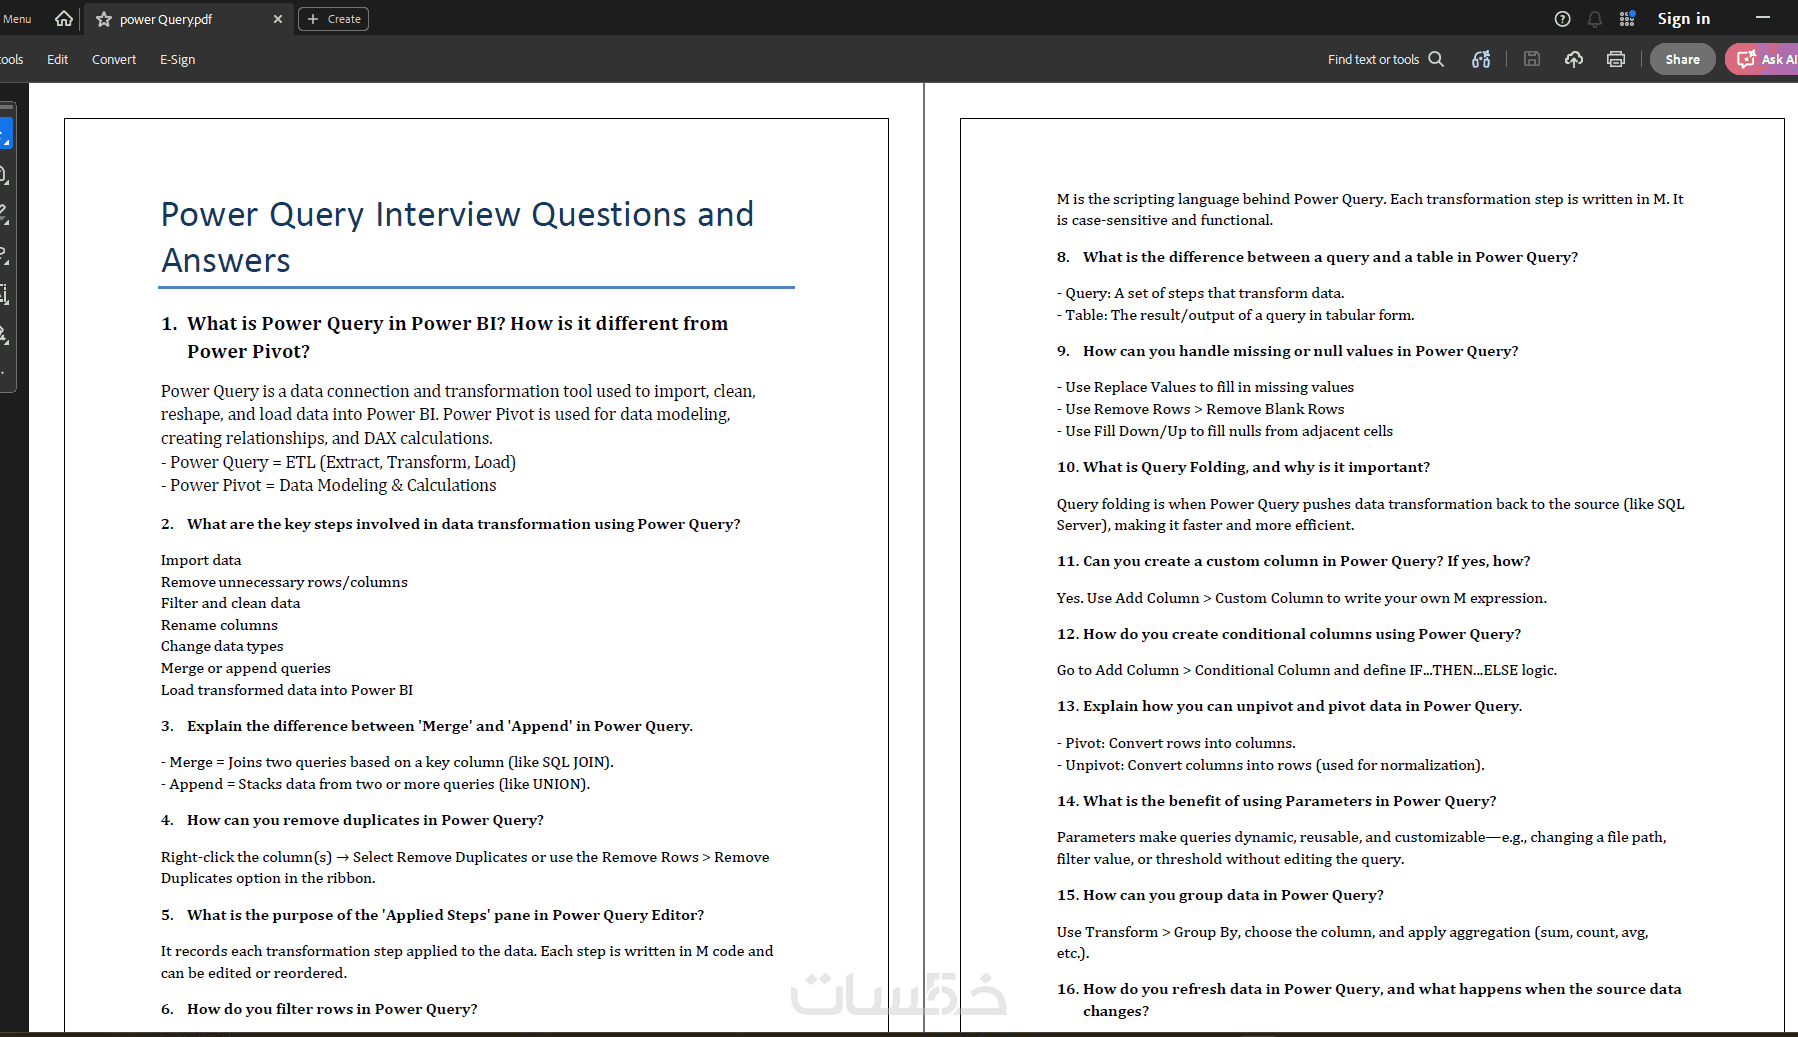Print the document with the printer icon

pyautogui.click(x=1616, y=59)
